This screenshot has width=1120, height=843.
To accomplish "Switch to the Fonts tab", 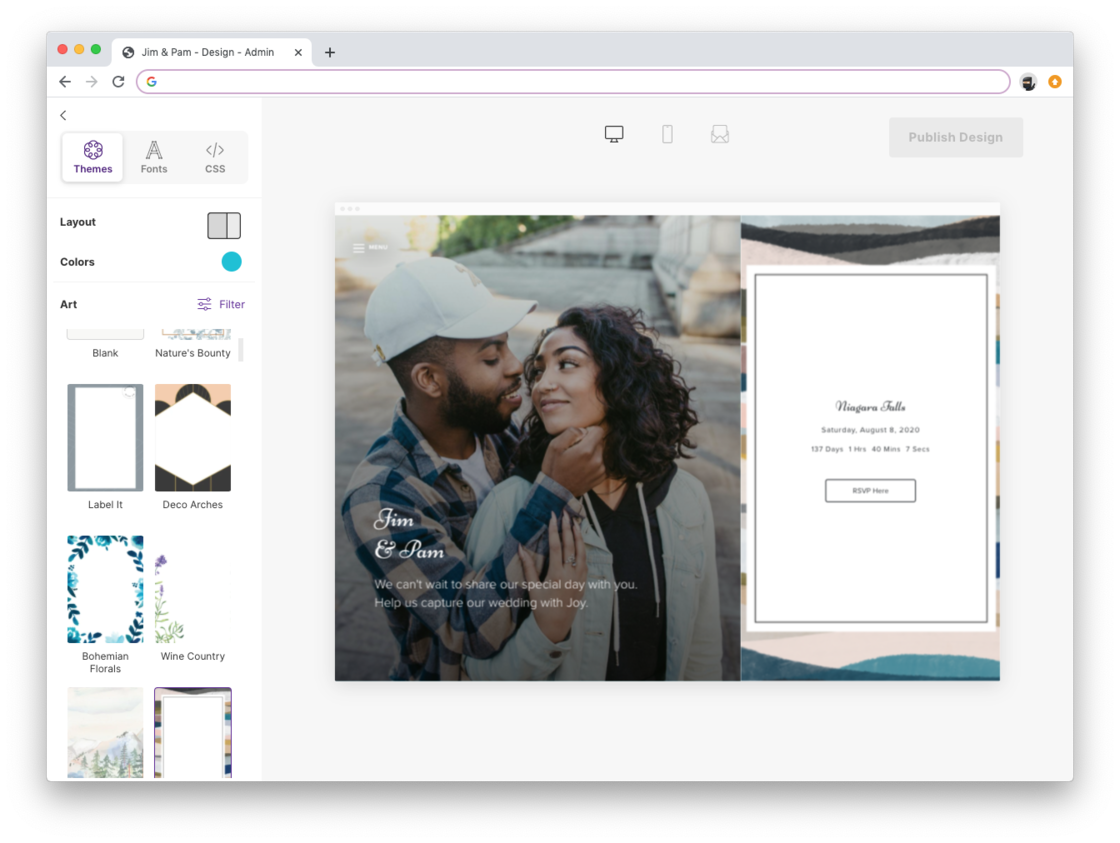I will (x=154, y=158).
